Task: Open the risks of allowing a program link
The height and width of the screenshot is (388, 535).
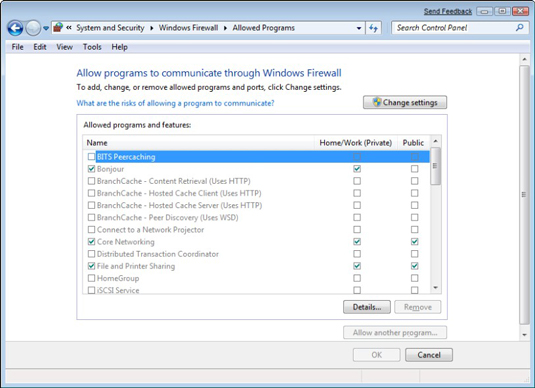Action: [175, 103]
